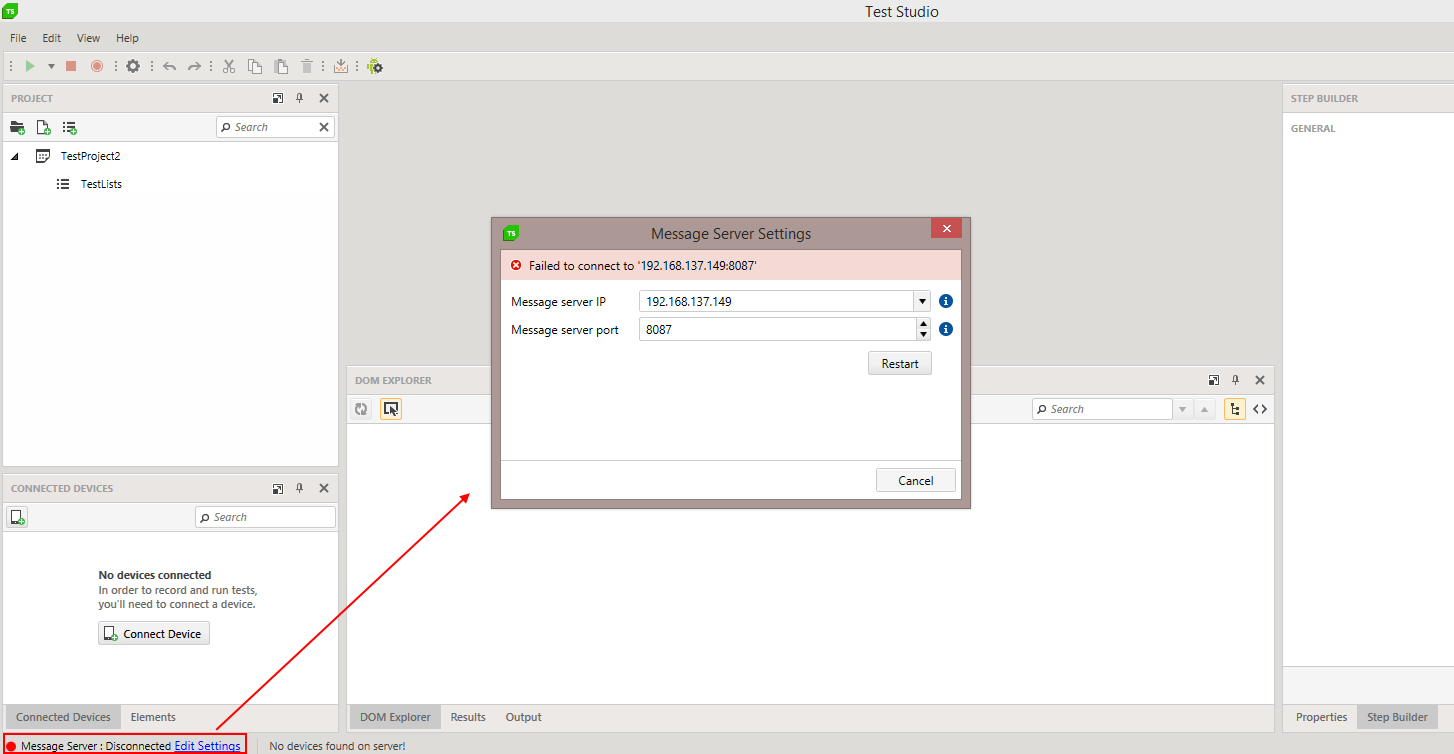The height and width of the screenshot is (754, 1454).
Task: Open the Run options dropdown arrow
Action: coord(51,67)
